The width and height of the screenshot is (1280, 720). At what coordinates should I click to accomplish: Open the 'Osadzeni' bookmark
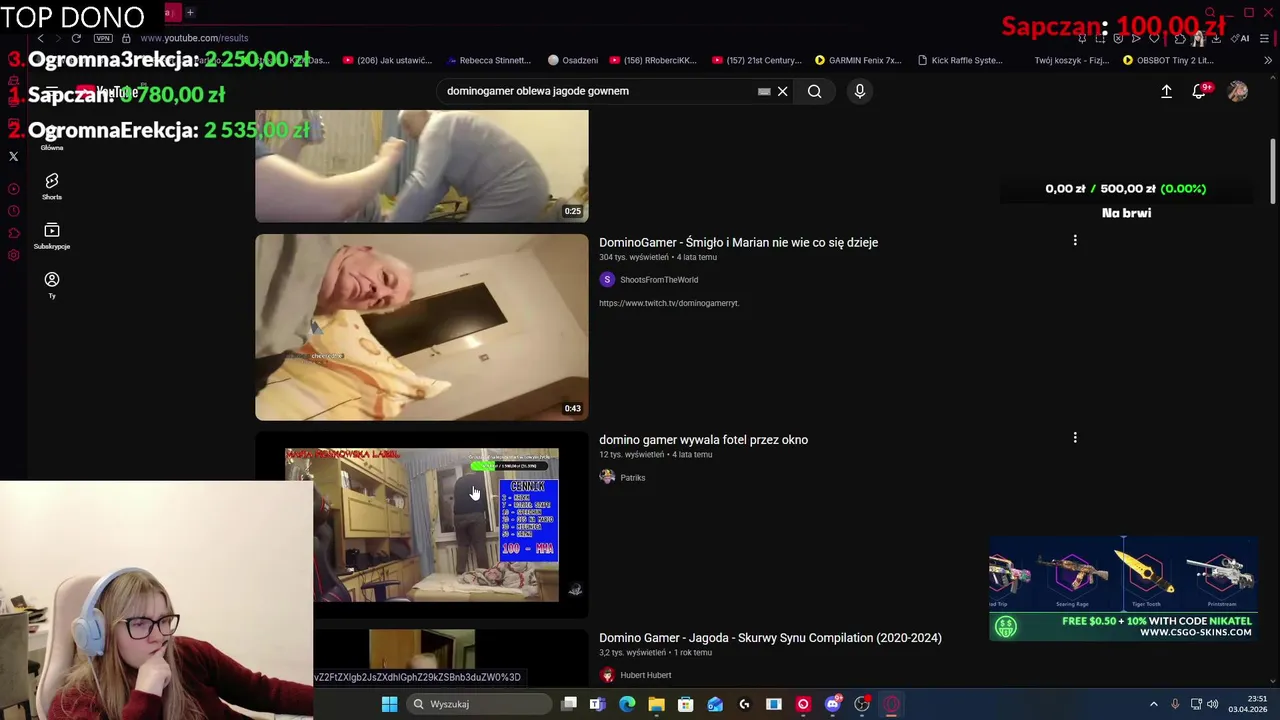pos(573,60)
